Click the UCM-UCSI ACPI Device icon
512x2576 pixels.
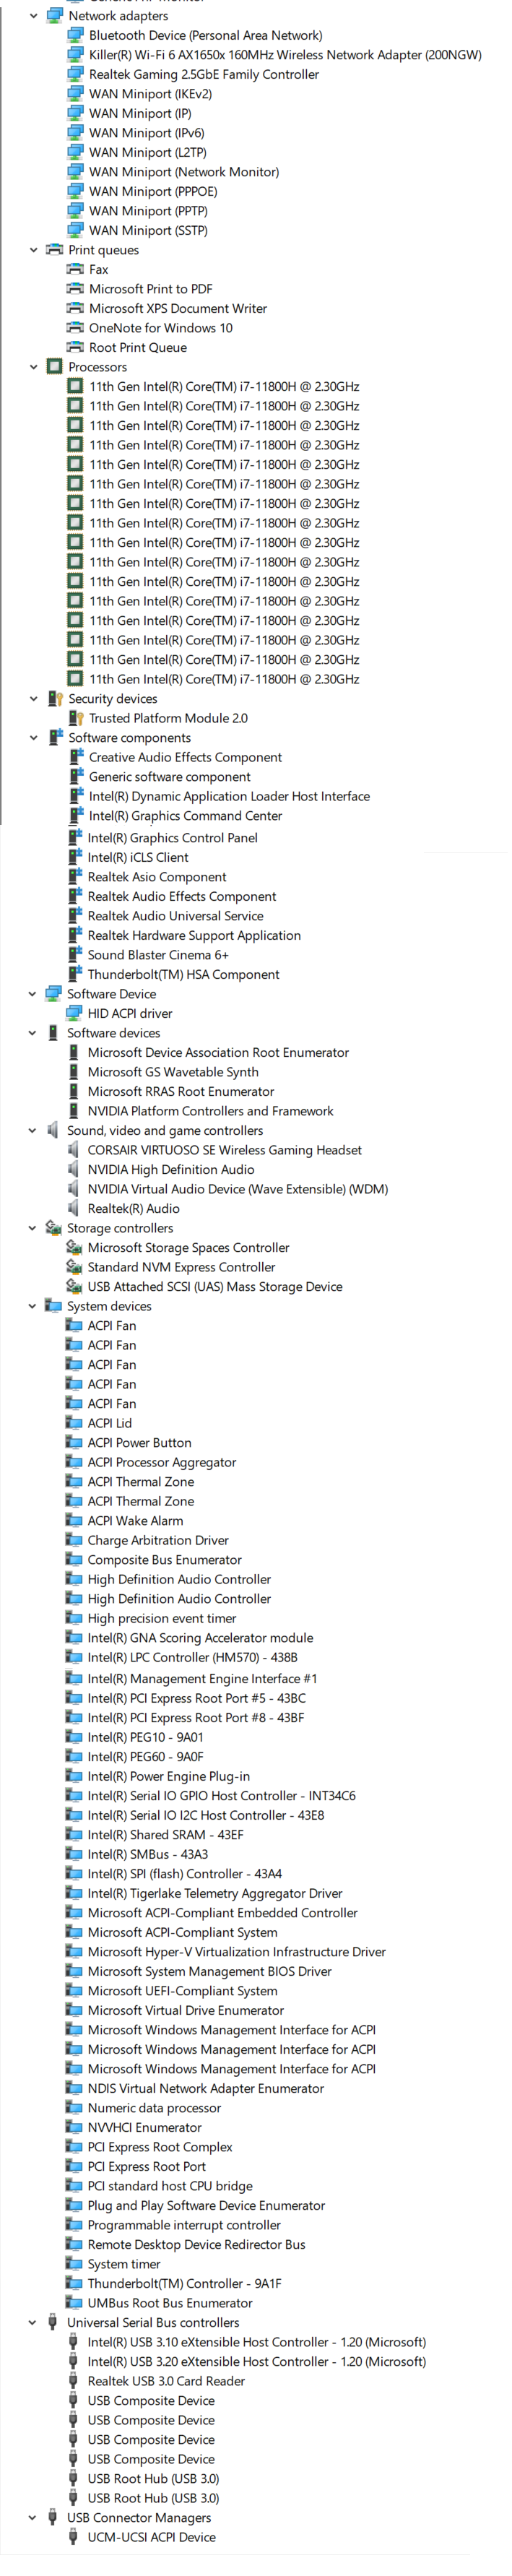click(73, 2537)
